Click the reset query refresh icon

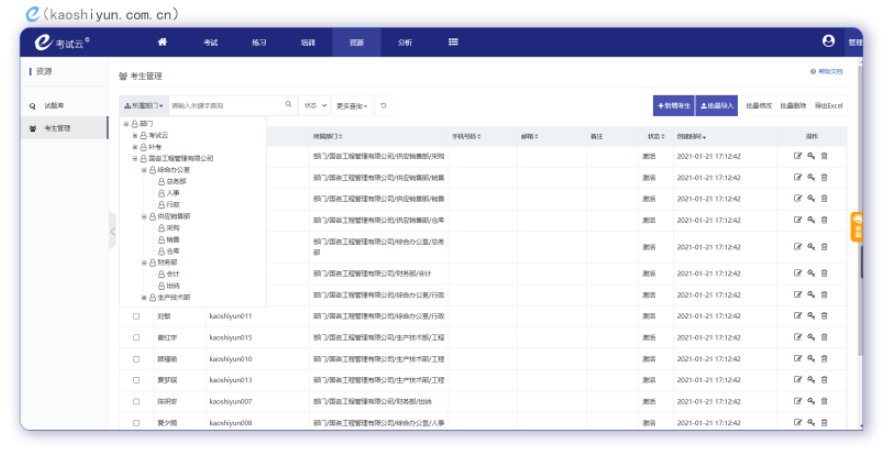click(x=383, y=105)
